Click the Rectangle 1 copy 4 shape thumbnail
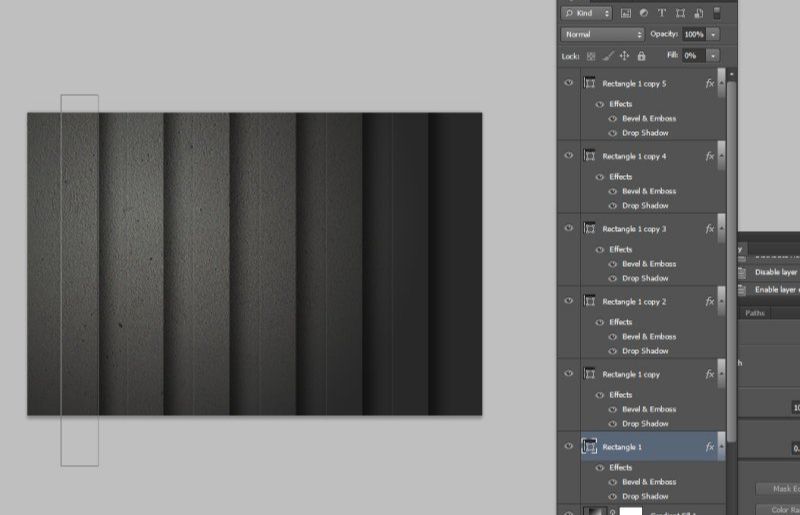This screenshot has width=800, height=515. point(590,156)
